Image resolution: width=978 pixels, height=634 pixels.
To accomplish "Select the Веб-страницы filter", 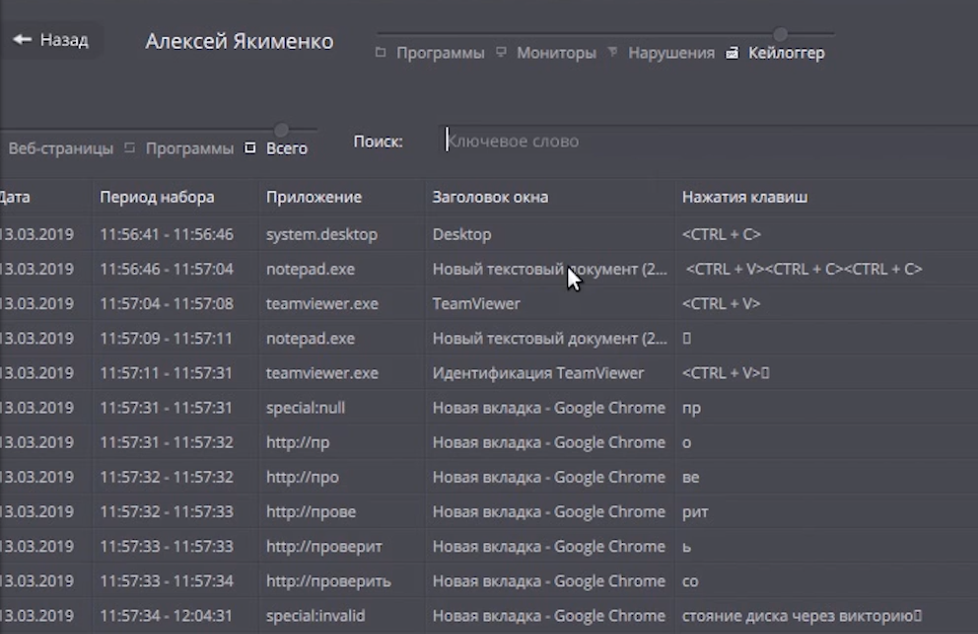I will [x=61, y=149].
